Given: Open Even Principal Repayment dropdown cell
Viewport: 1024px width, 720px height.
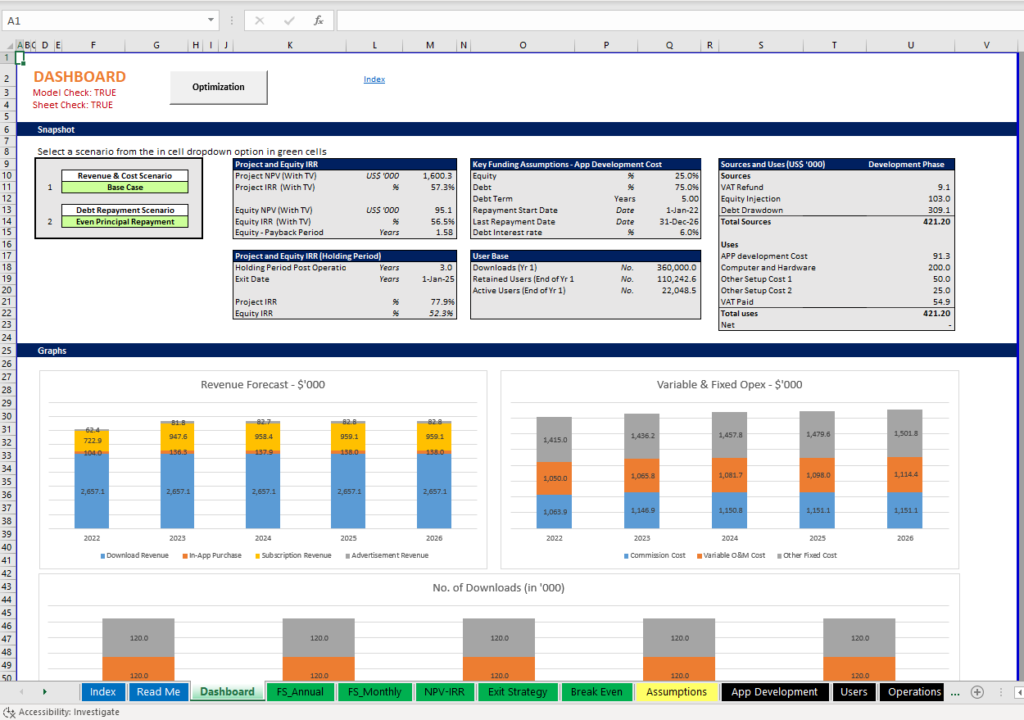Looking at the screenshot, I should click(125, 222).
